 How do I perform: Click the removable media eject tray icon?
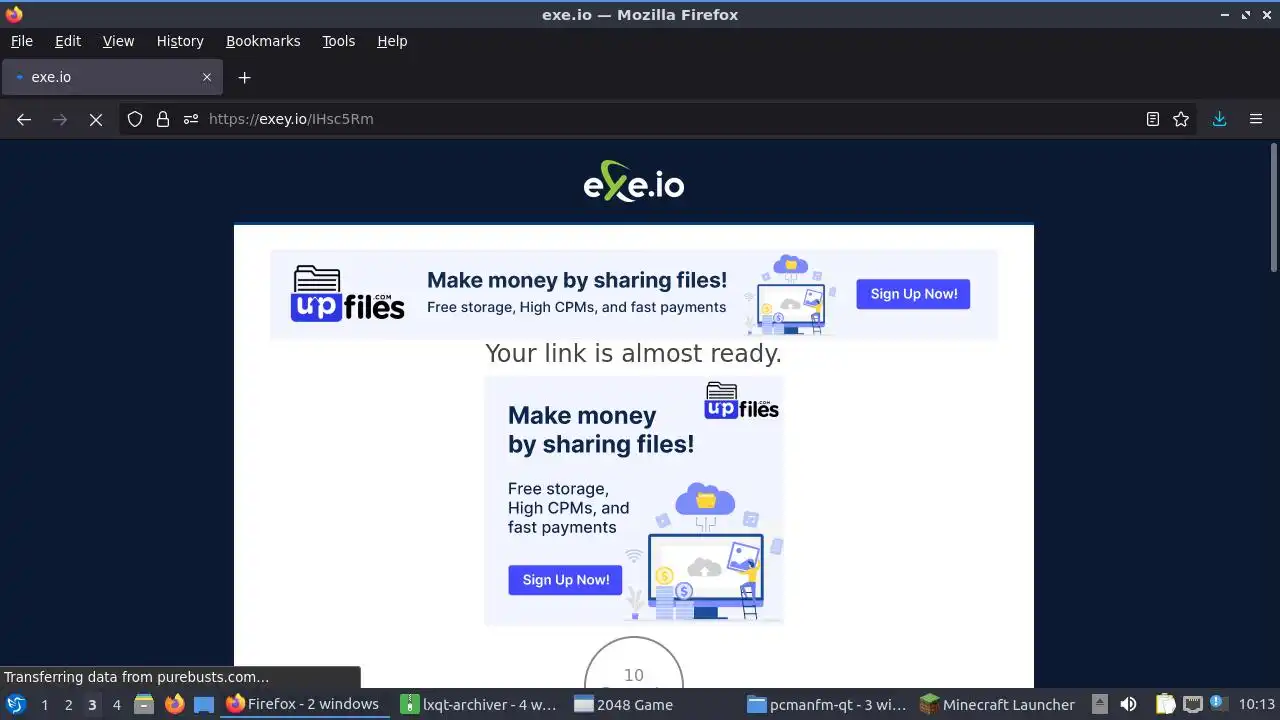click(1099, 704)
